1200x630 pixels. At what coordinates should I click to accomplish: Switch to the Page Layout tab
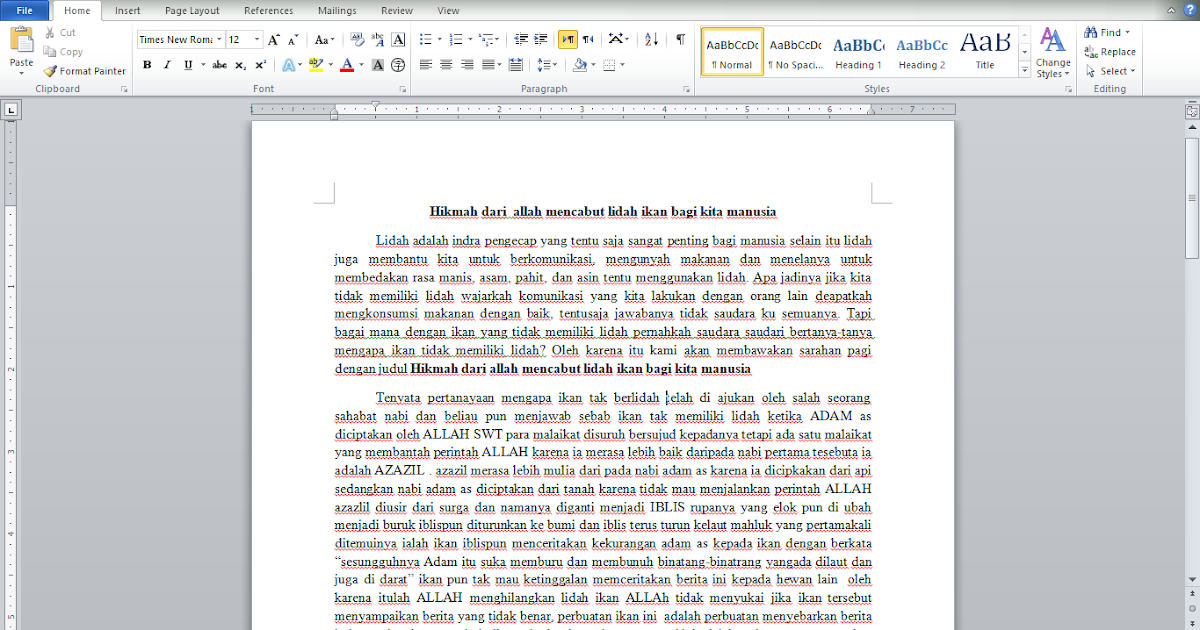[192, 10]
